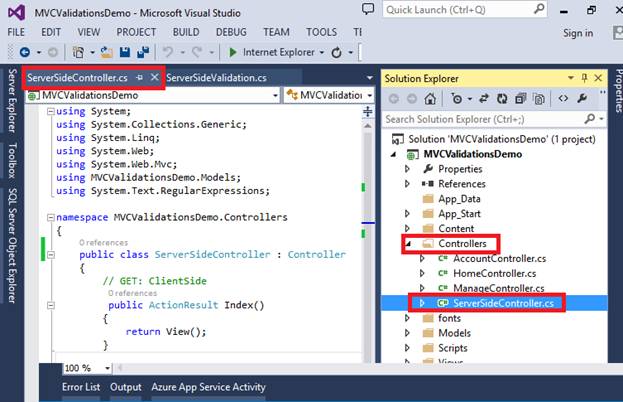Screen dimensions: 623x402
Task: Click the Navigate Backward arrow button
Action: pyautogui.click(x=25, y=52)
